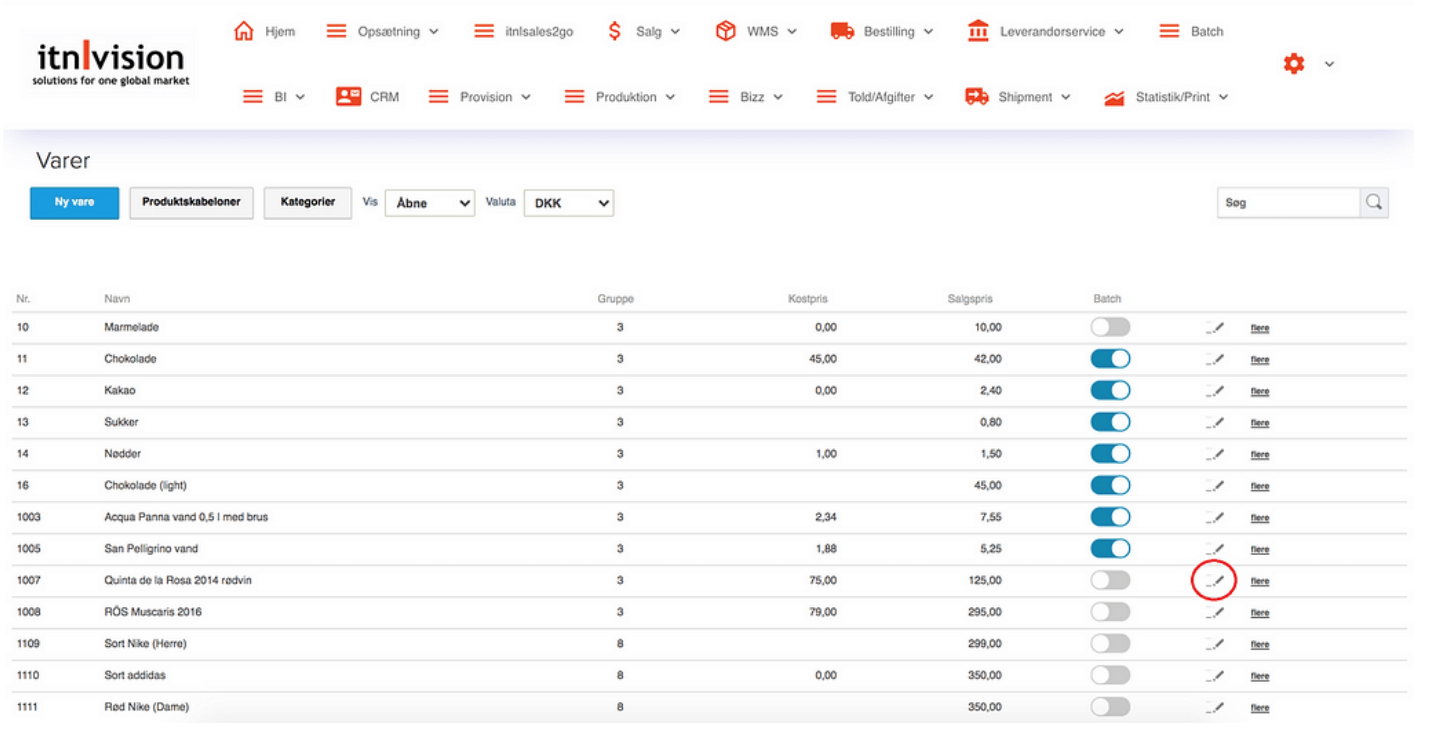
Task: Click the Told/Afgifter hamburger icon
Action: (826, 97)
